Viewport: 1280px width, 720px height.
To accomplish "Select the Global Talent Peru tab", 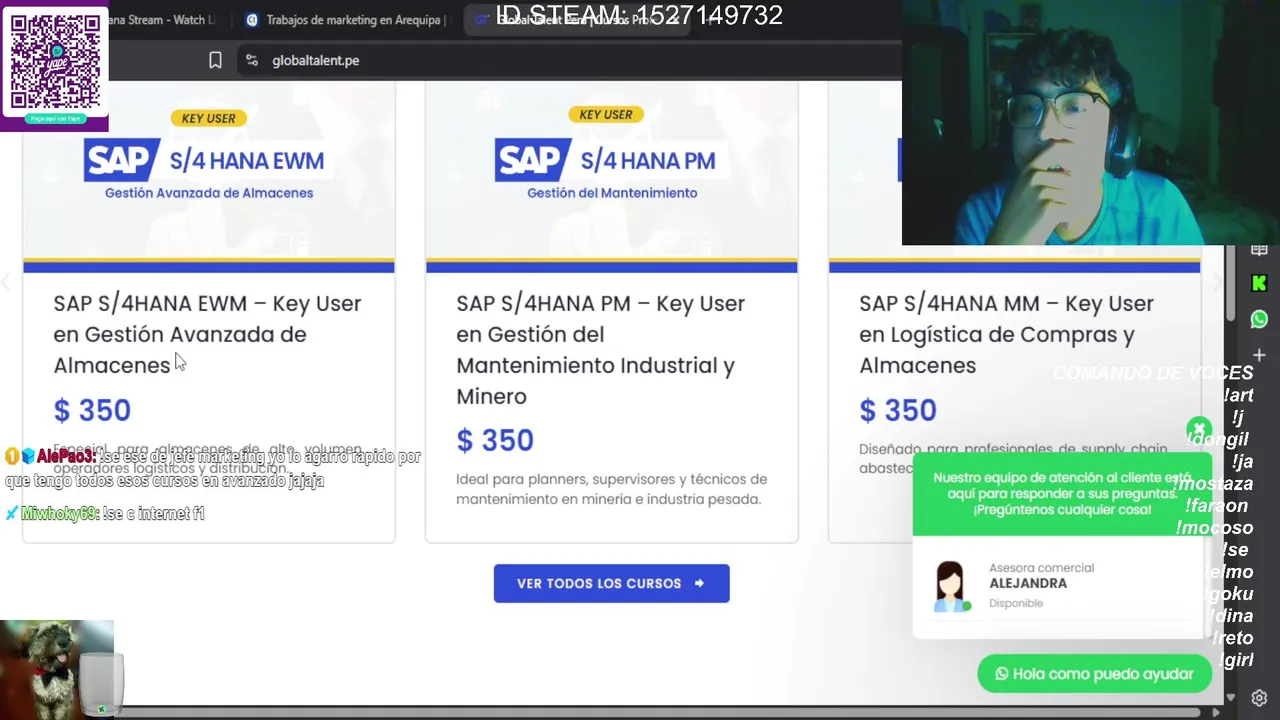I will click(576, 20).
